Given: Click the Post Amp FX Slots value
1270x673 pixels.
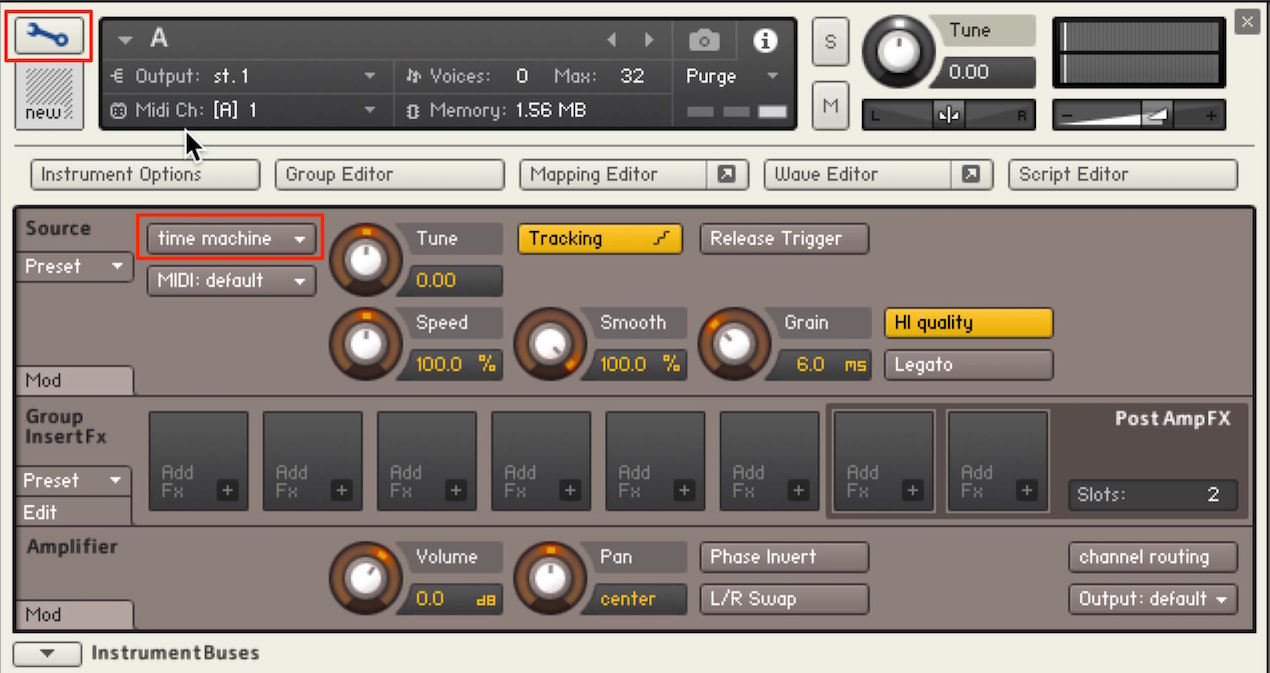Looking at the screenshot, I should click(x=1152, y=495).
